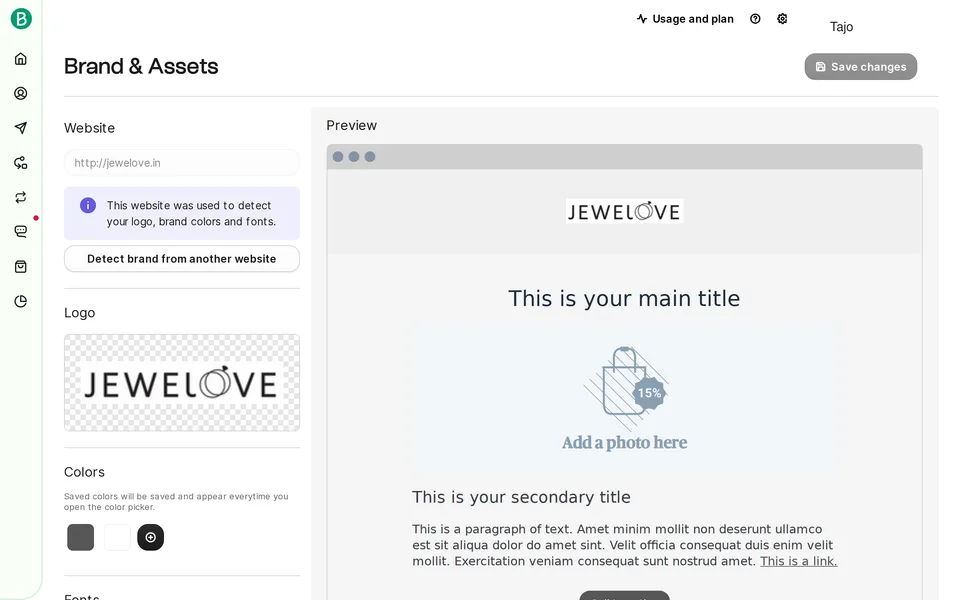Click the Jewelove logo upload area
Image resolution: width=960 pixels, height=600 pixels.
coord(182,383)
